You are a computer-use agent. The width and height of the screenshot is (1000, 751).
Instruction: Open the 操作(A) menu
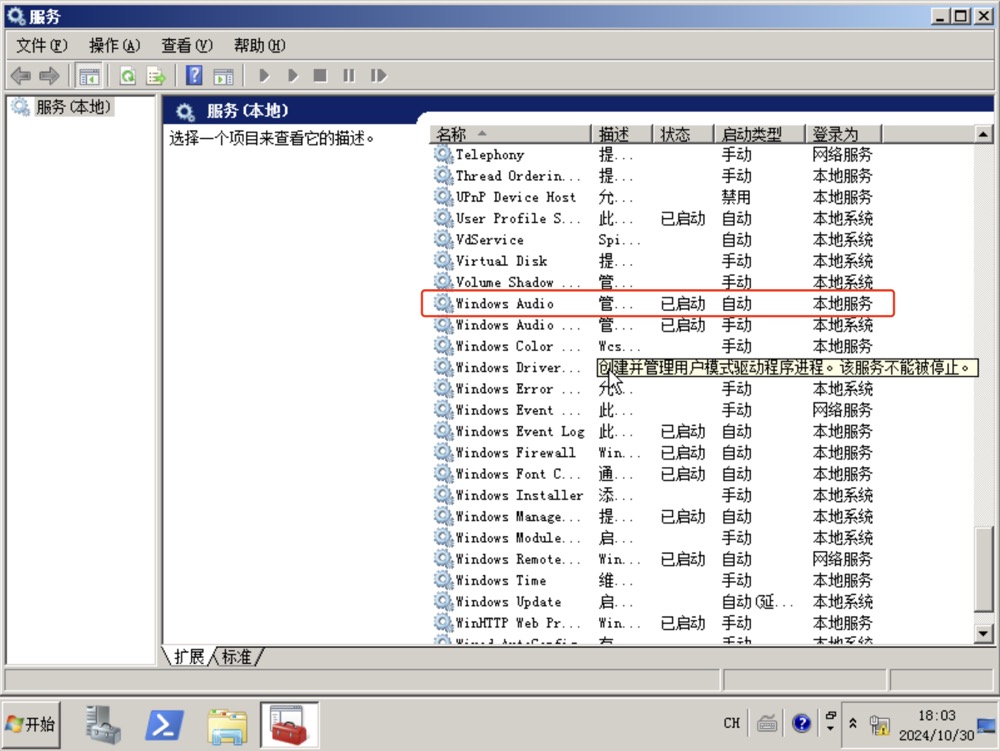click(114, 45)
